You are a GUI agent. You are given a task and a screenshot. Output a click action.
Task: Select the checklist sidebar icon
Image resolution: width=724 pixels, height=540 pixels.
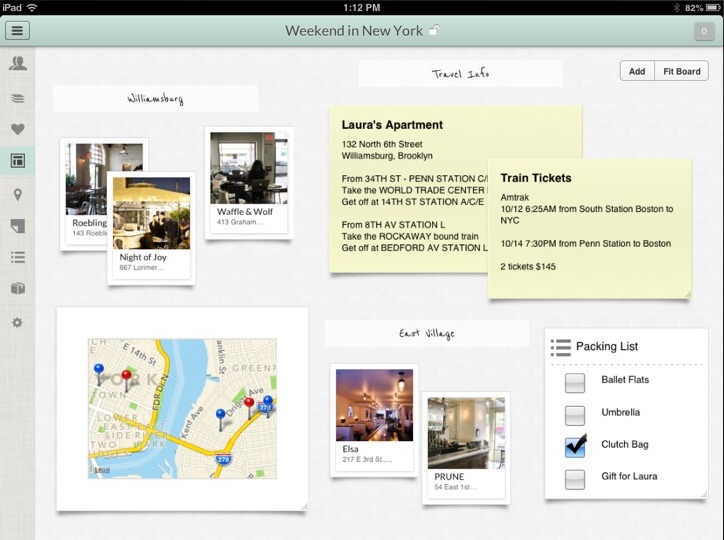(17, 257)
